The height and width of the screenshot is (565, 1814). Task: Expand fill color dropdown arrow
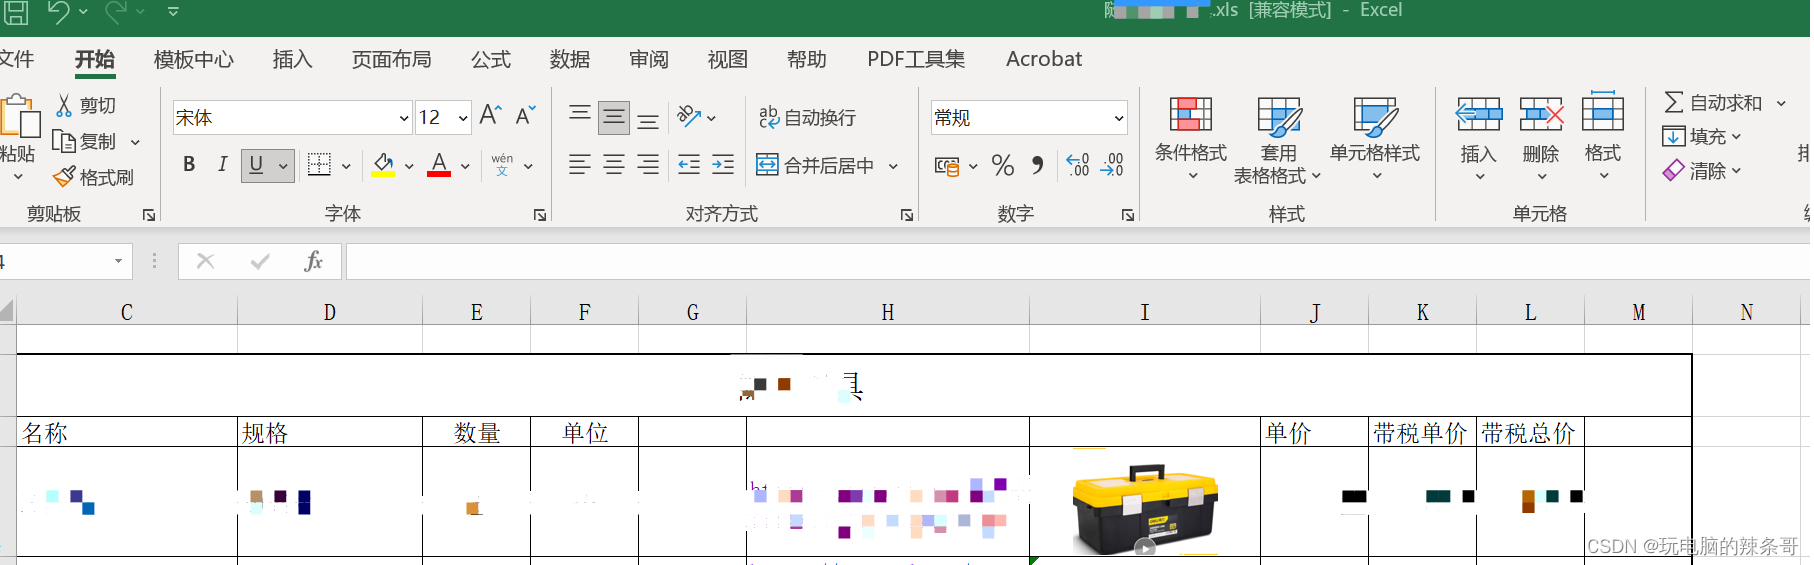coord(409,166)
